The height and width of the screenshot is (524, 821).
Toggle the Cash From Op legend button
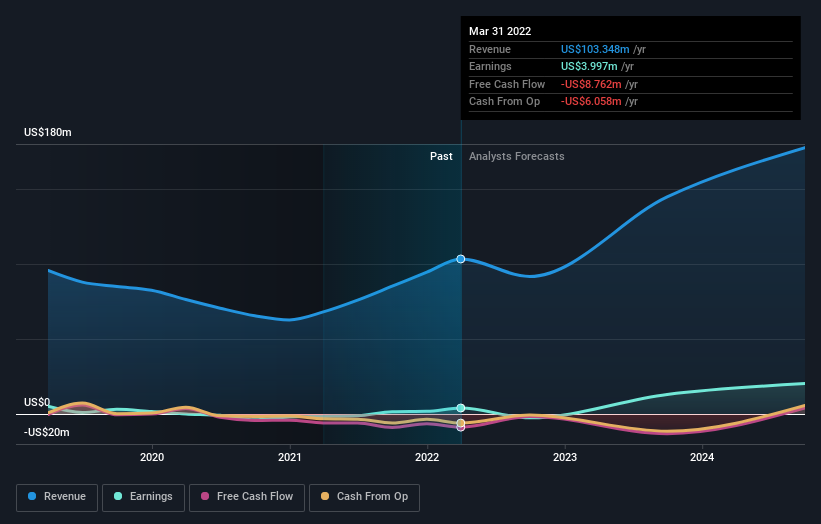point(364,497)
